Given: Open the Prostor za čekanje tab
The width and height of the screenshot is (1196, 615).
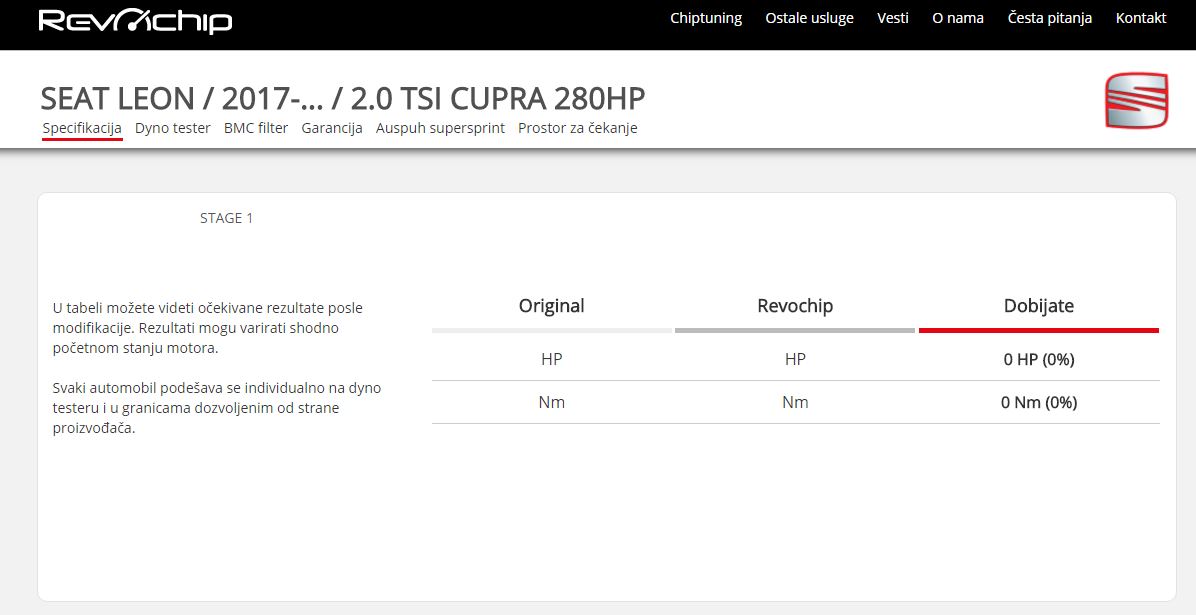Looking at the screenshot, I should 577,128.
